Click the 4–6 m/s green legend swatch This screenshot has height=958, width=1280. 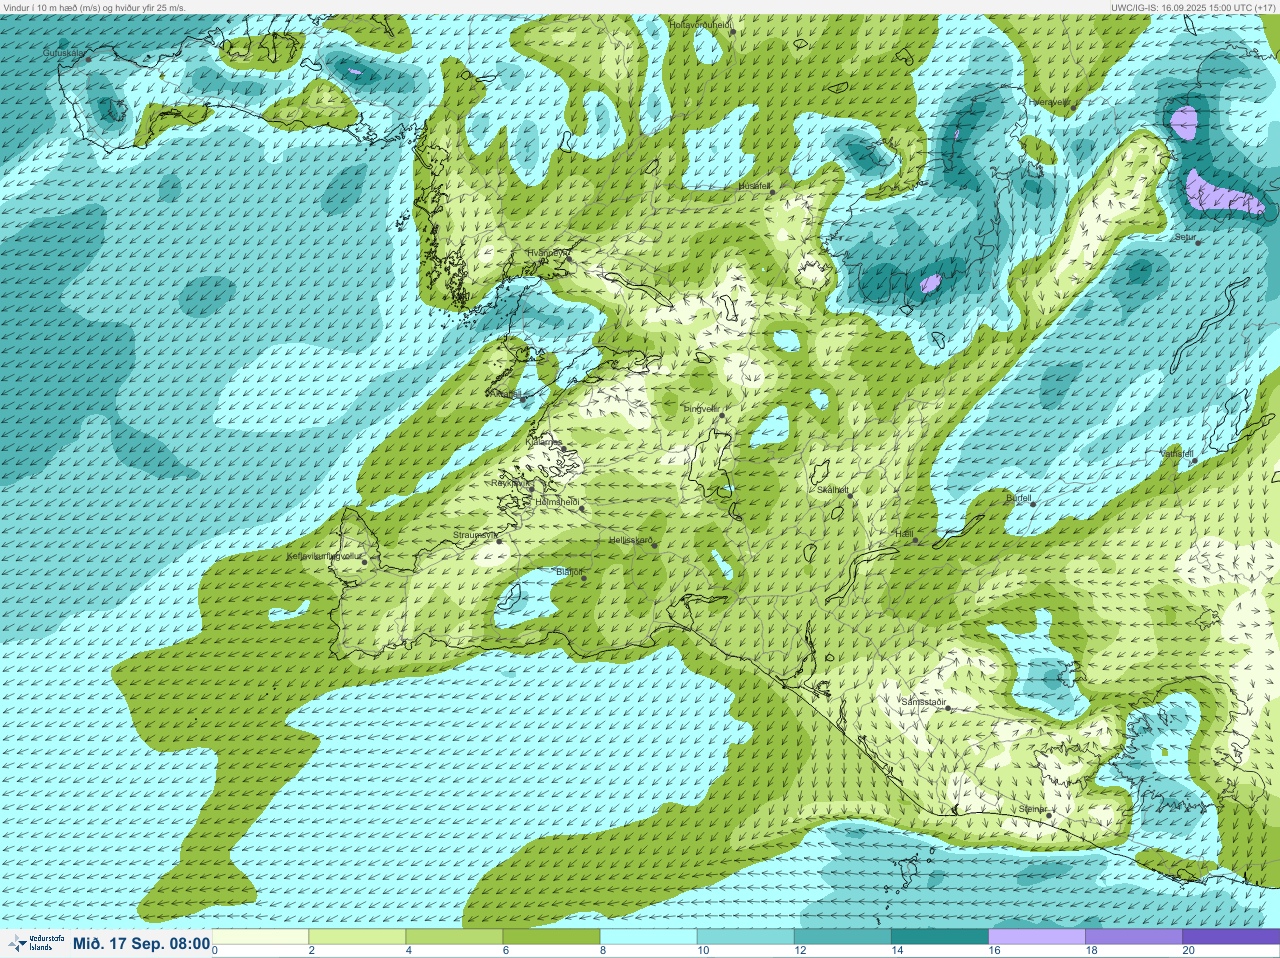coord(454,937)
